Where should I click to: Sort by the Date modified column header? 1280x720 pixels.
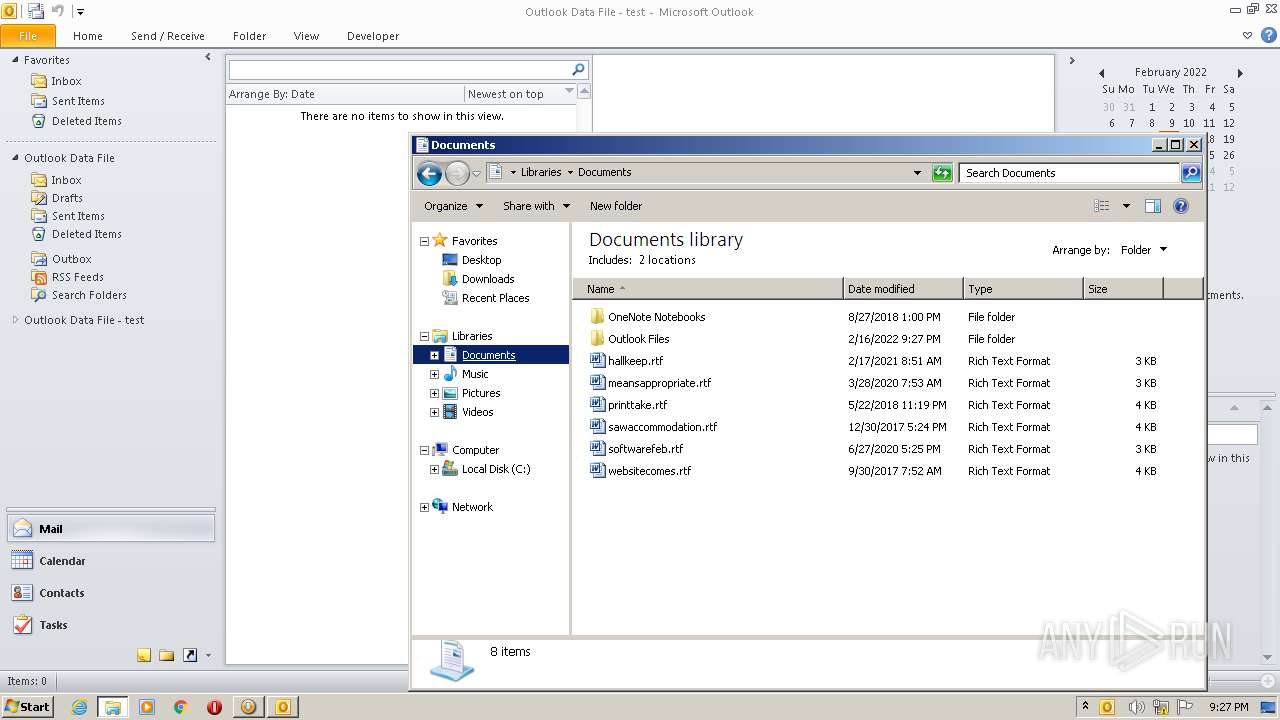pos(903,289)
